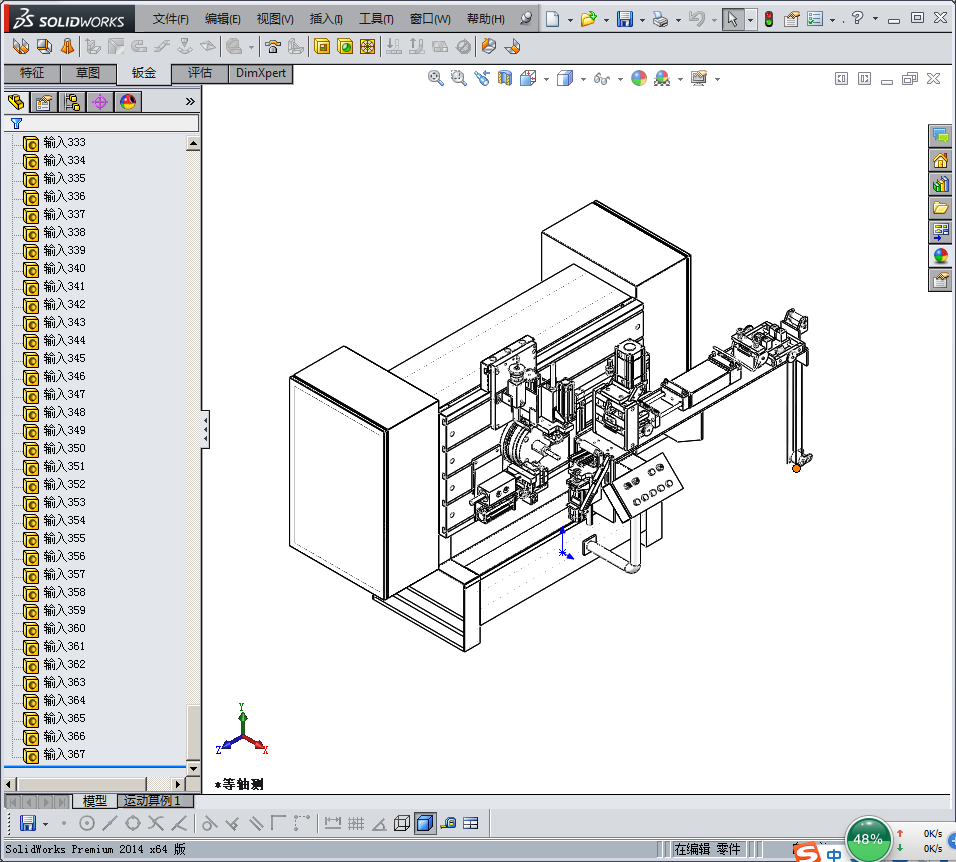Expand the manager tabs double chevron
The height and width of the screenshot is (862, 956).
pyautogui.click(x=190, y=102)
